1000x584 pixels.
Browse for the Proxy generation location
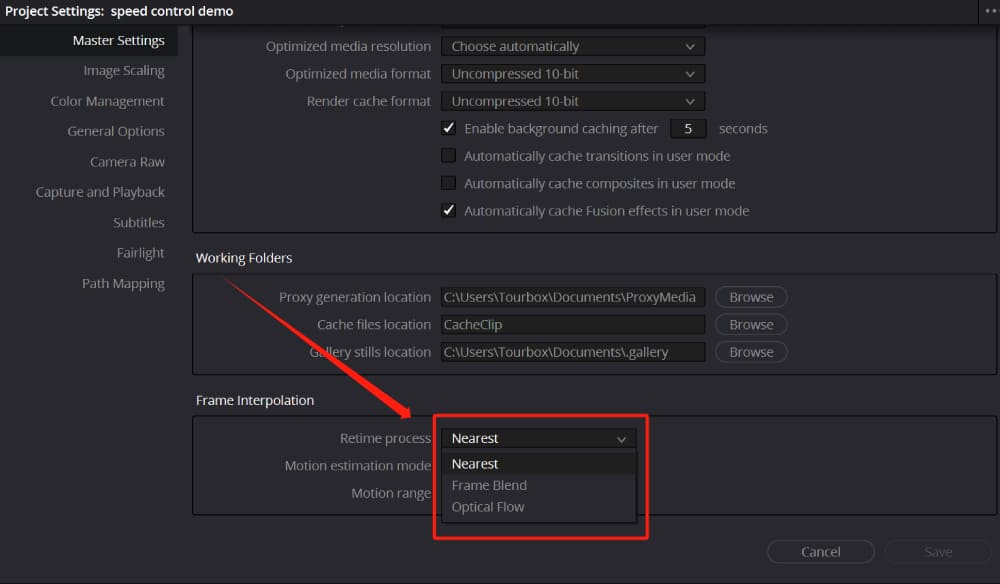point(750,296)
